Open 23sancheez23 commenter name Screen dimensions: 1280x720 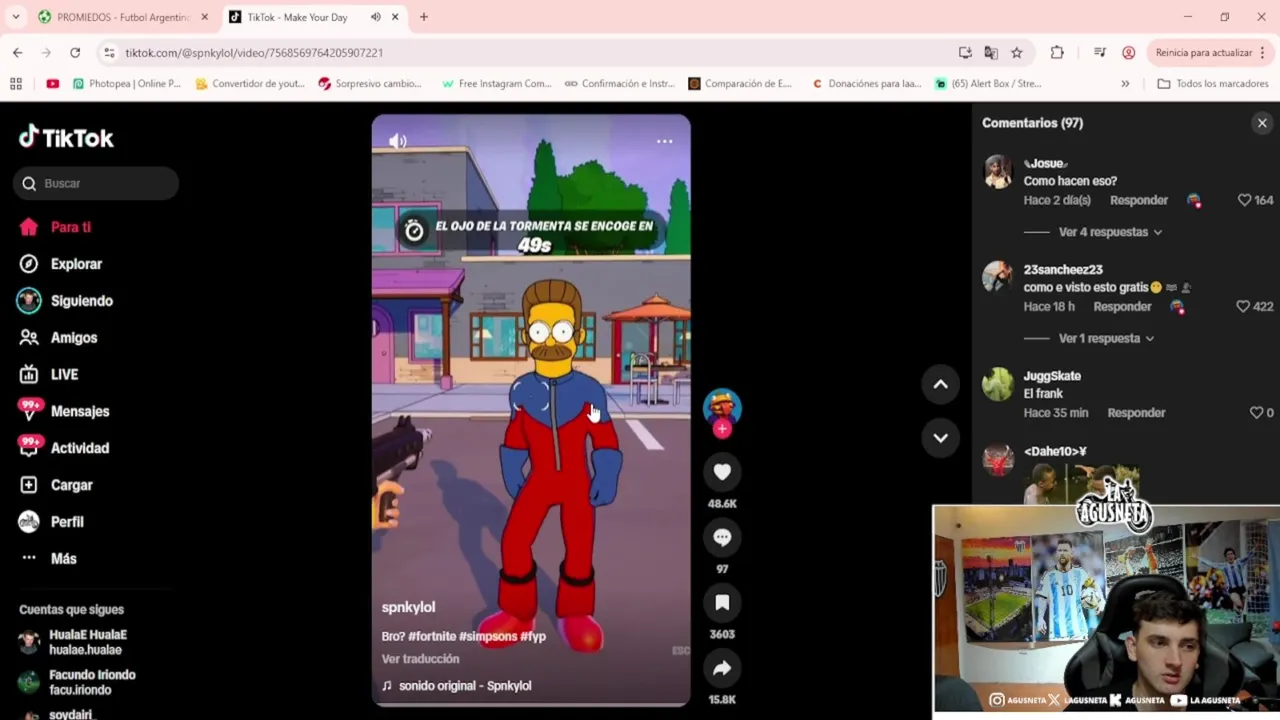pyautogui.click(x=1062, y=270)
